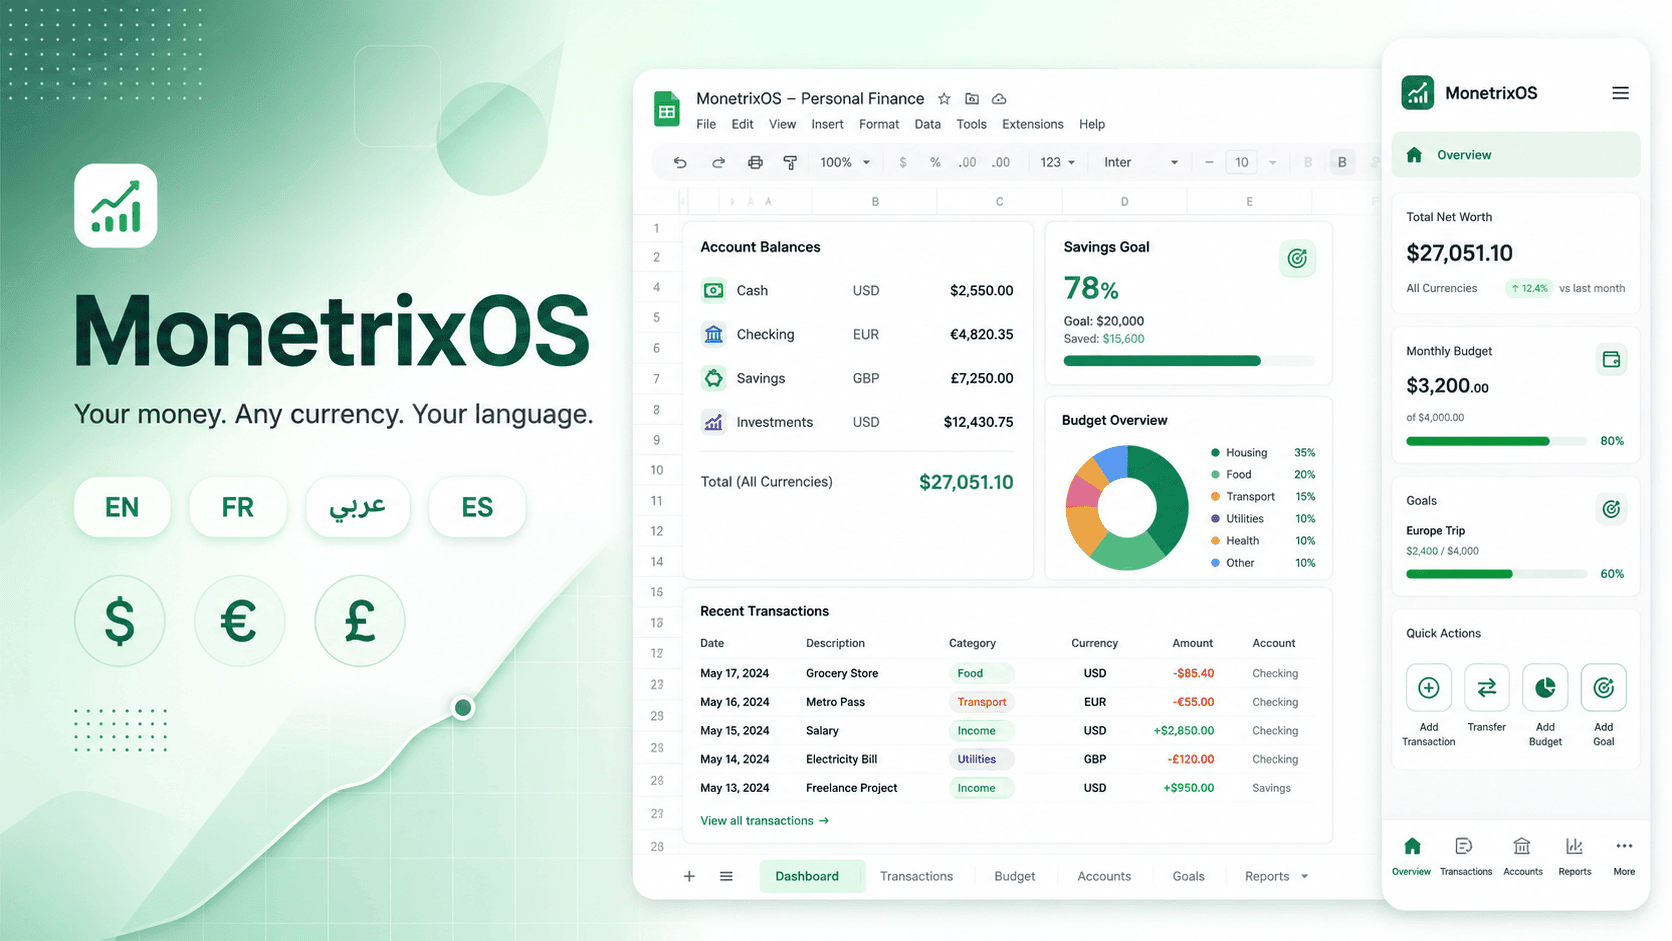
Task: Select the ES language pill
Action: 477,507
